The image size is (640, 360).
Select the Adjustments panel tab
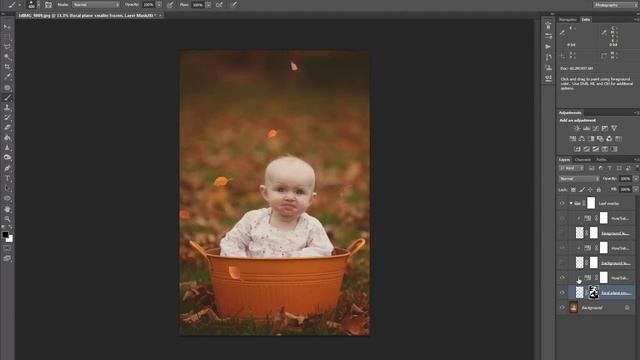(x=570, y=113)
